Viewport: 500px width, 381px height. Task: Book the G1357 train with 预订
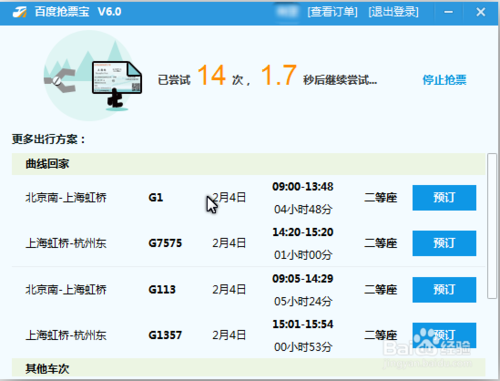click(x=444, y=335)
